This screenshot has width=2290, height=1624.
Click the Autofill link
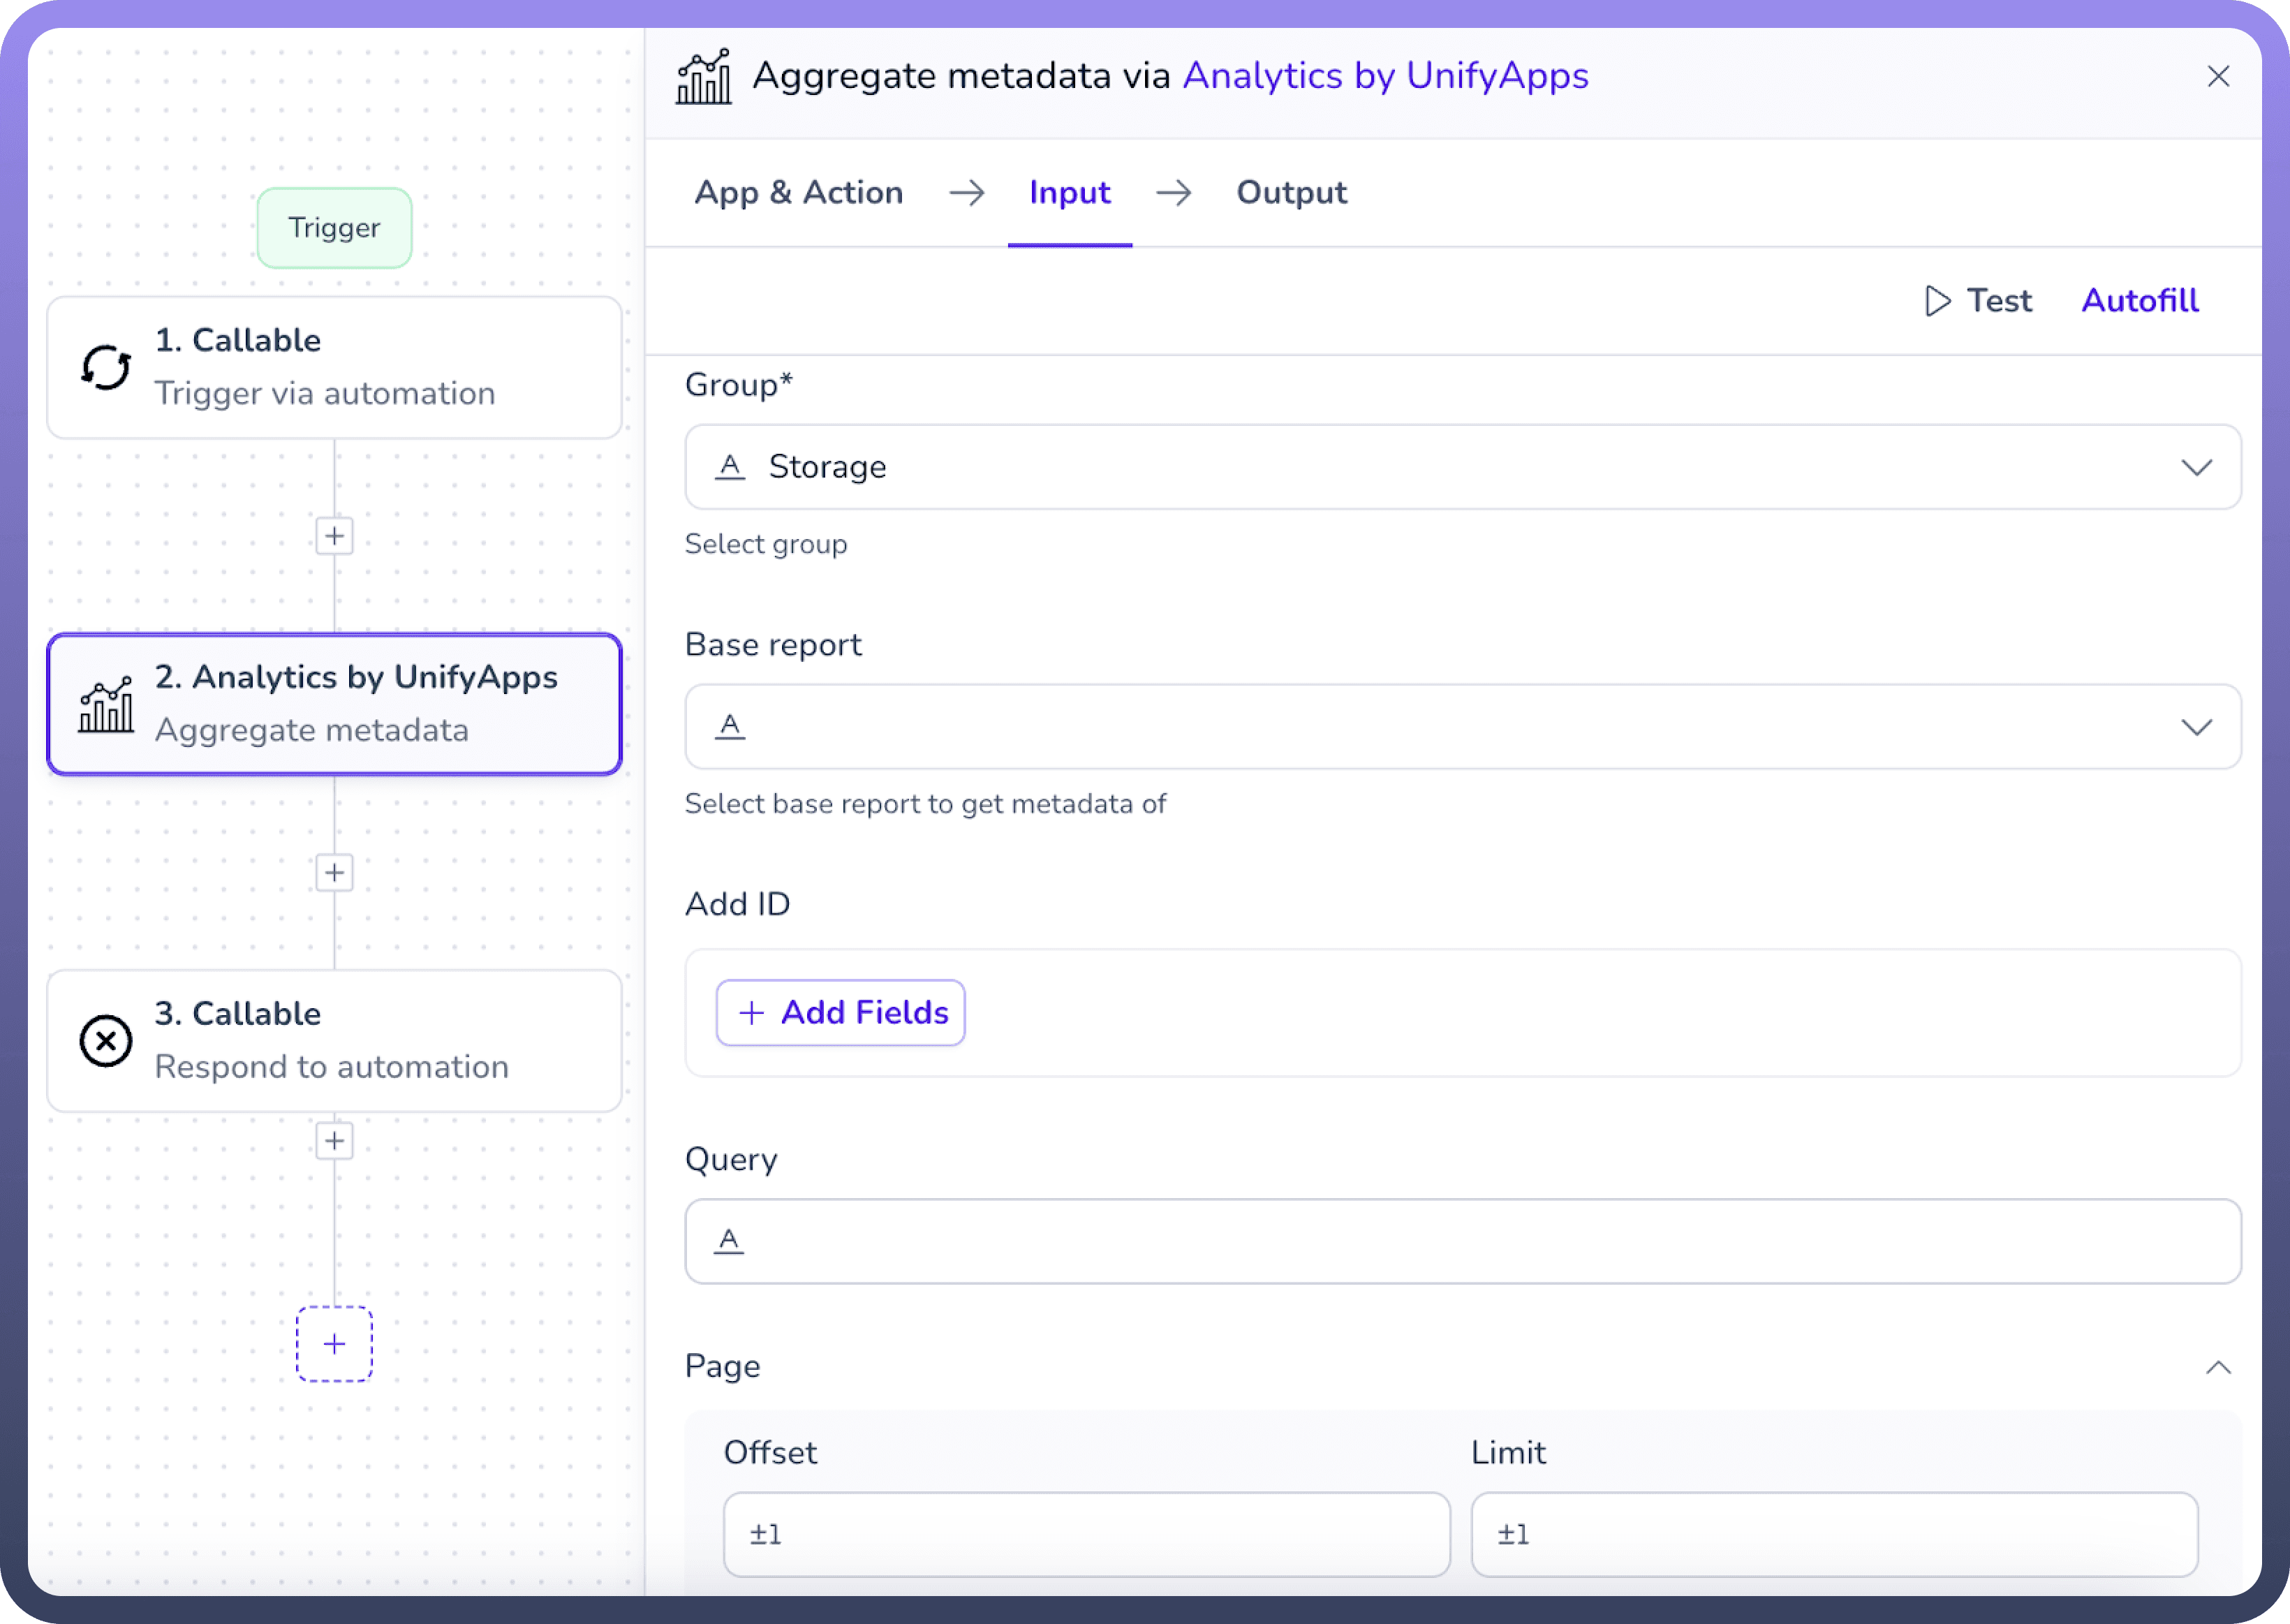point(2139,301)
